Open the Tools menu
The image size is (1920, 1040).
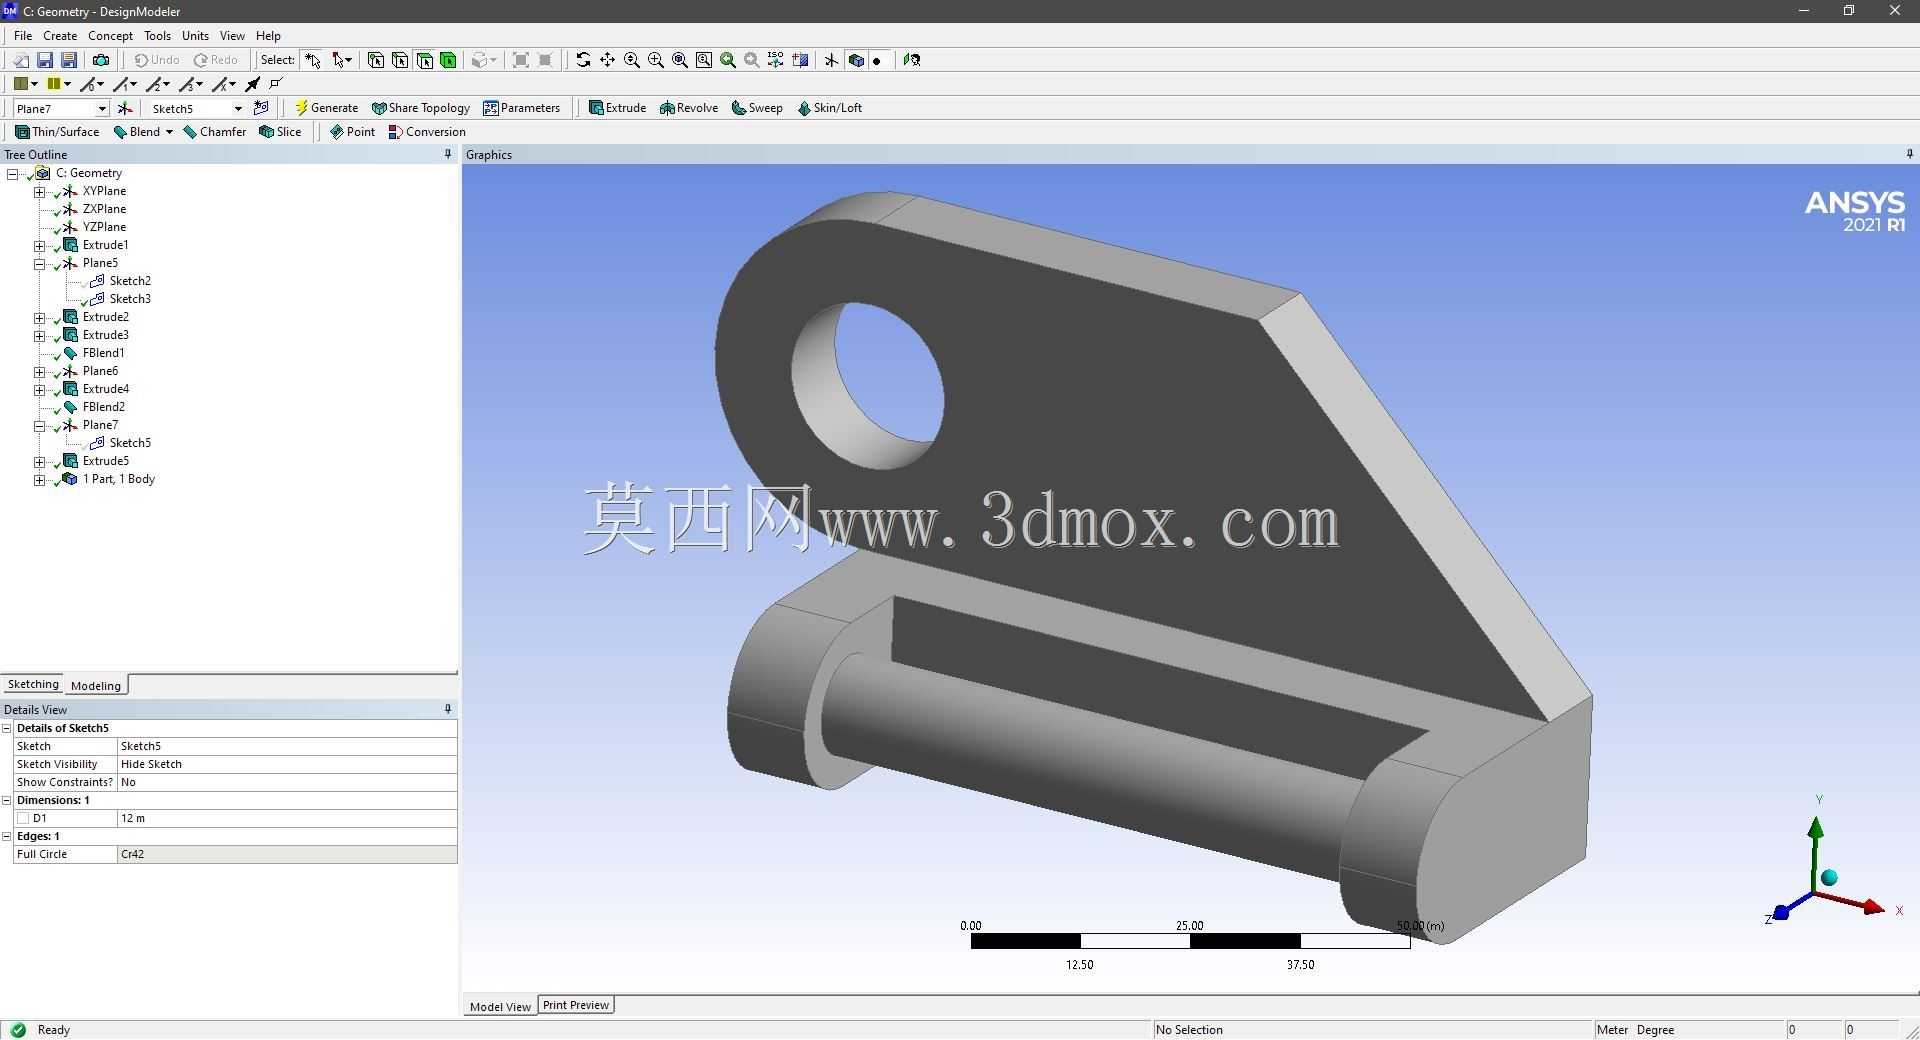(157, 35)
